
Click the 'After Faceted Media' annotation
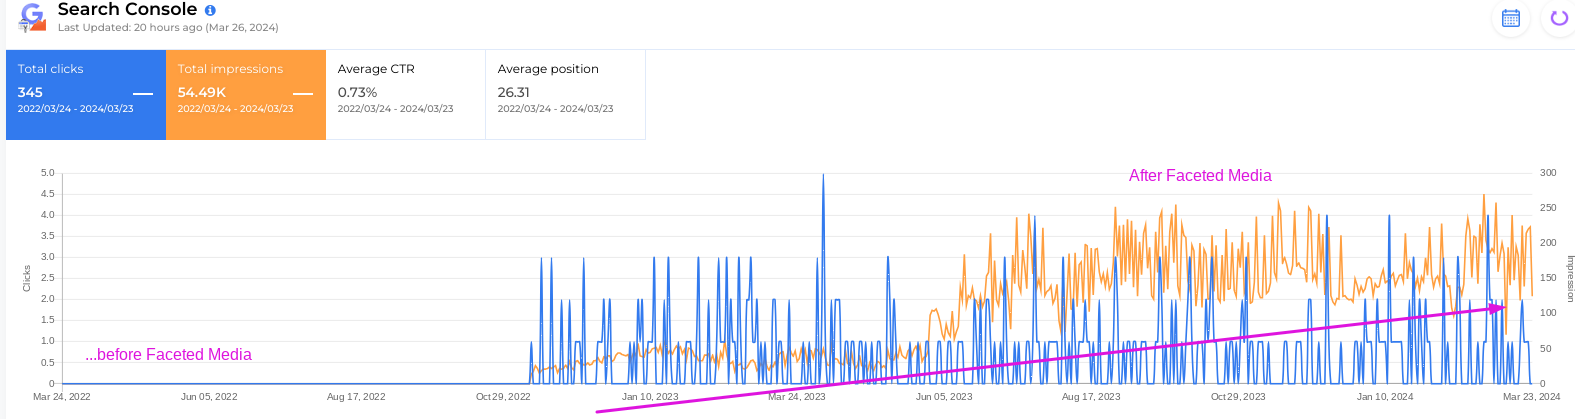[x=1200, y=176]
